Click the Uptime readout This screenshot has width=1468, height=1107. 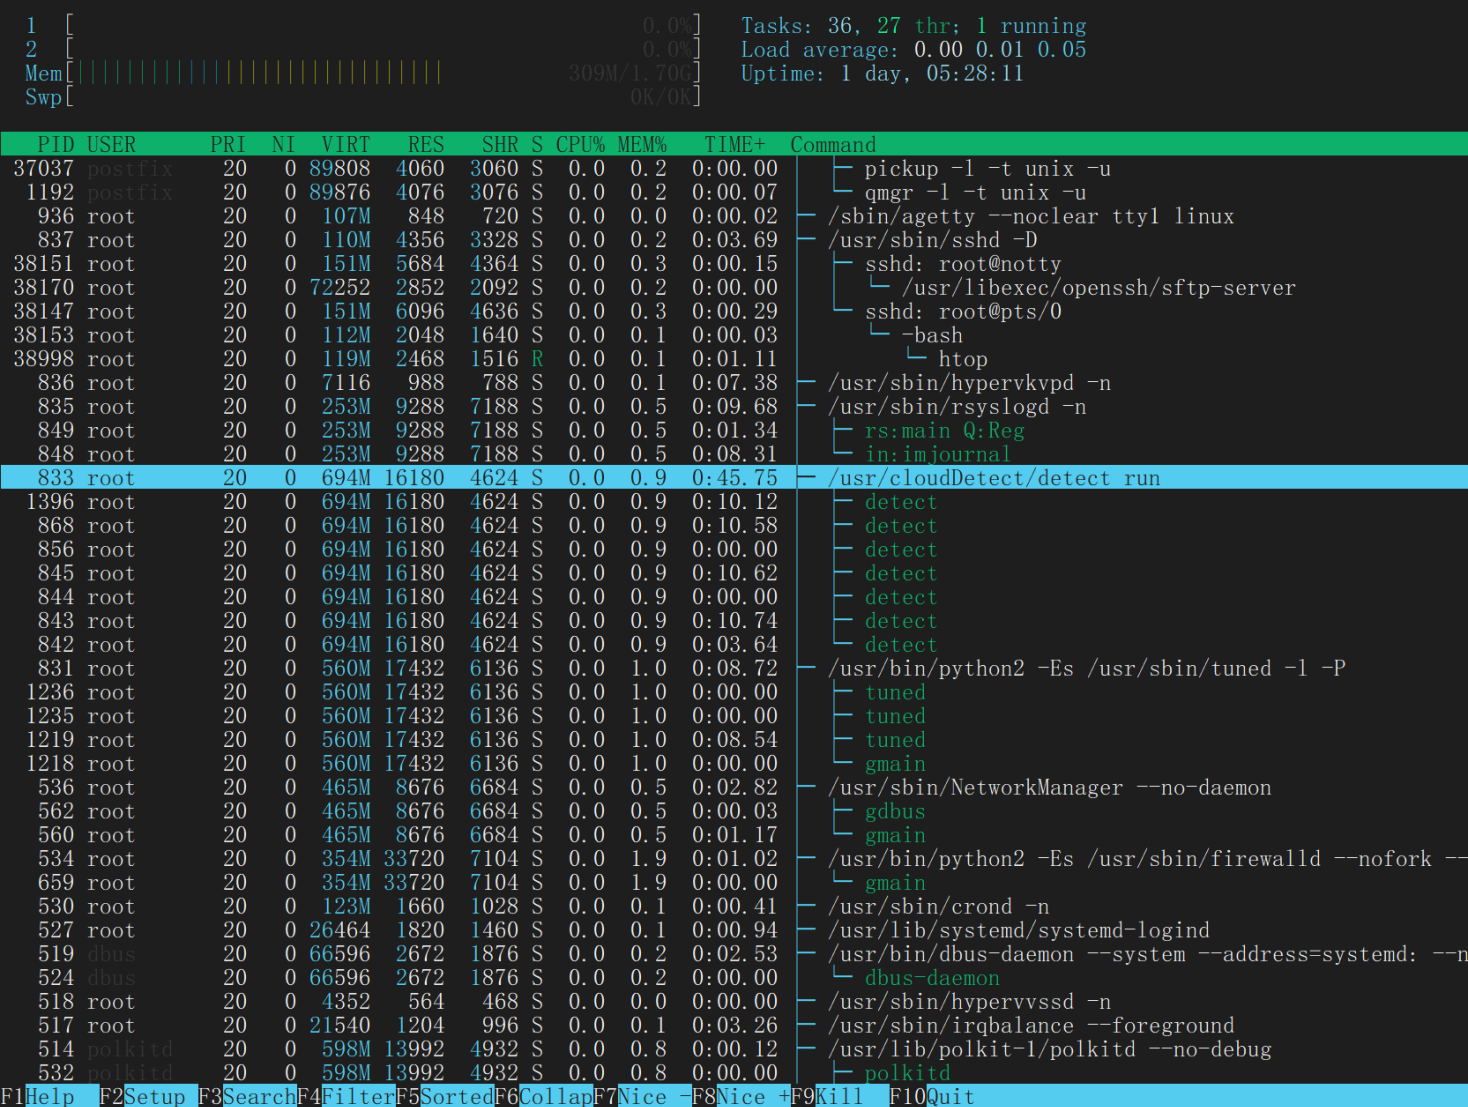[882, 73]
